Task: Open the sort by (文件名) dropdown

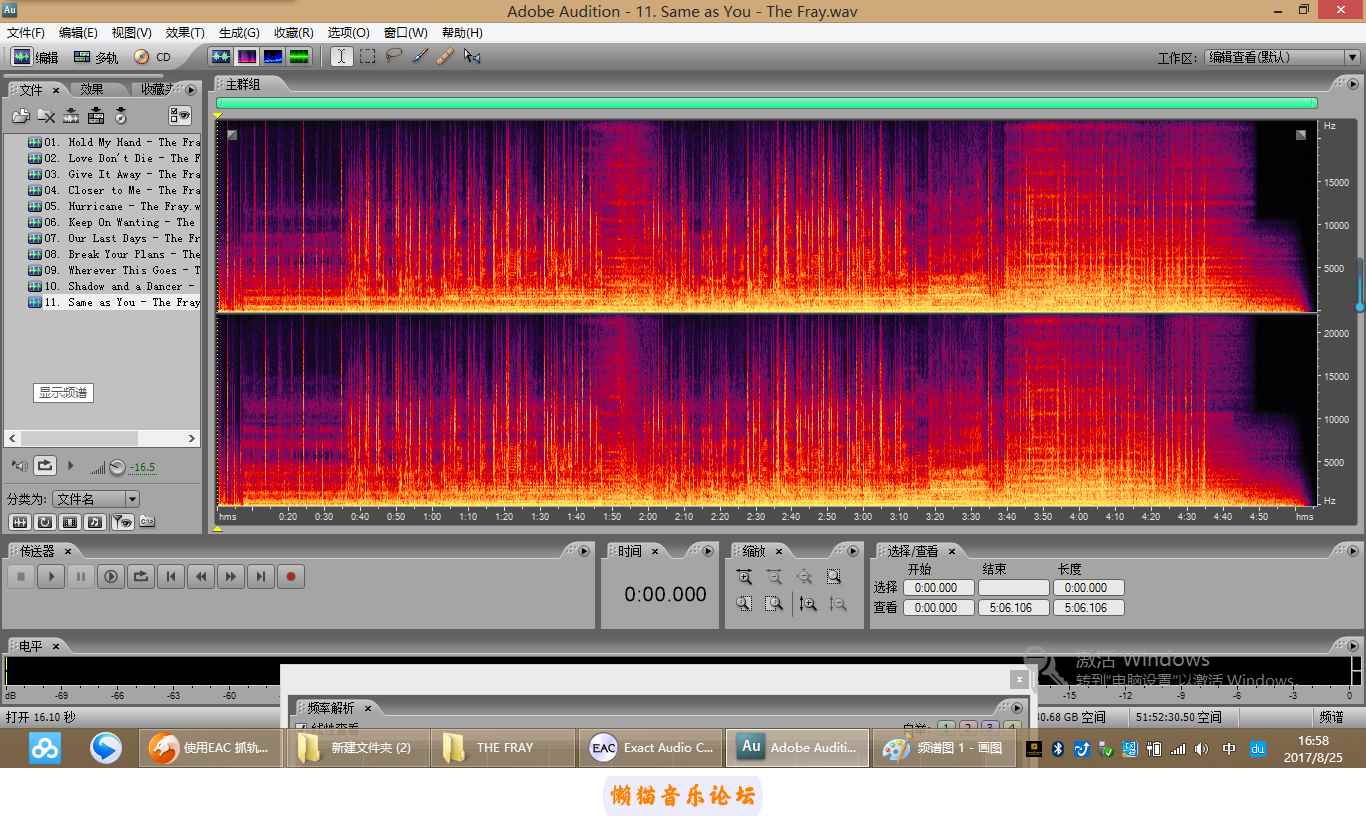Action: point(96,499)
